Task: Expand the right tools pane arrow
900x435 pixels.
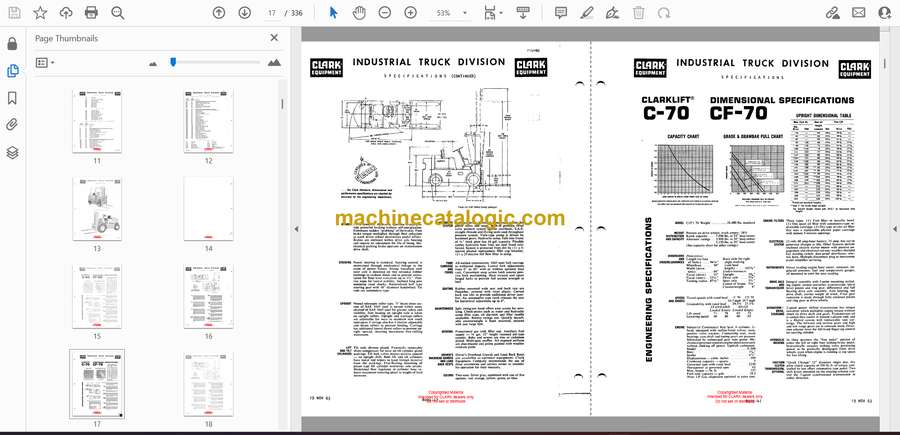Action: (x=894, y=229)
